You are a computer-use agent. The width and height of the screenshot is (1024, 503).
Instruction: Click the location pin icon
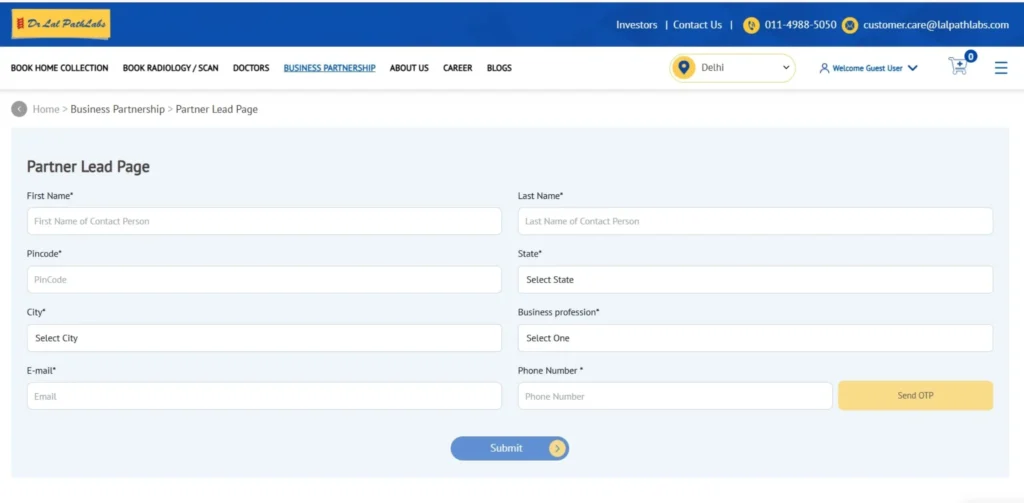pos(684,68)
